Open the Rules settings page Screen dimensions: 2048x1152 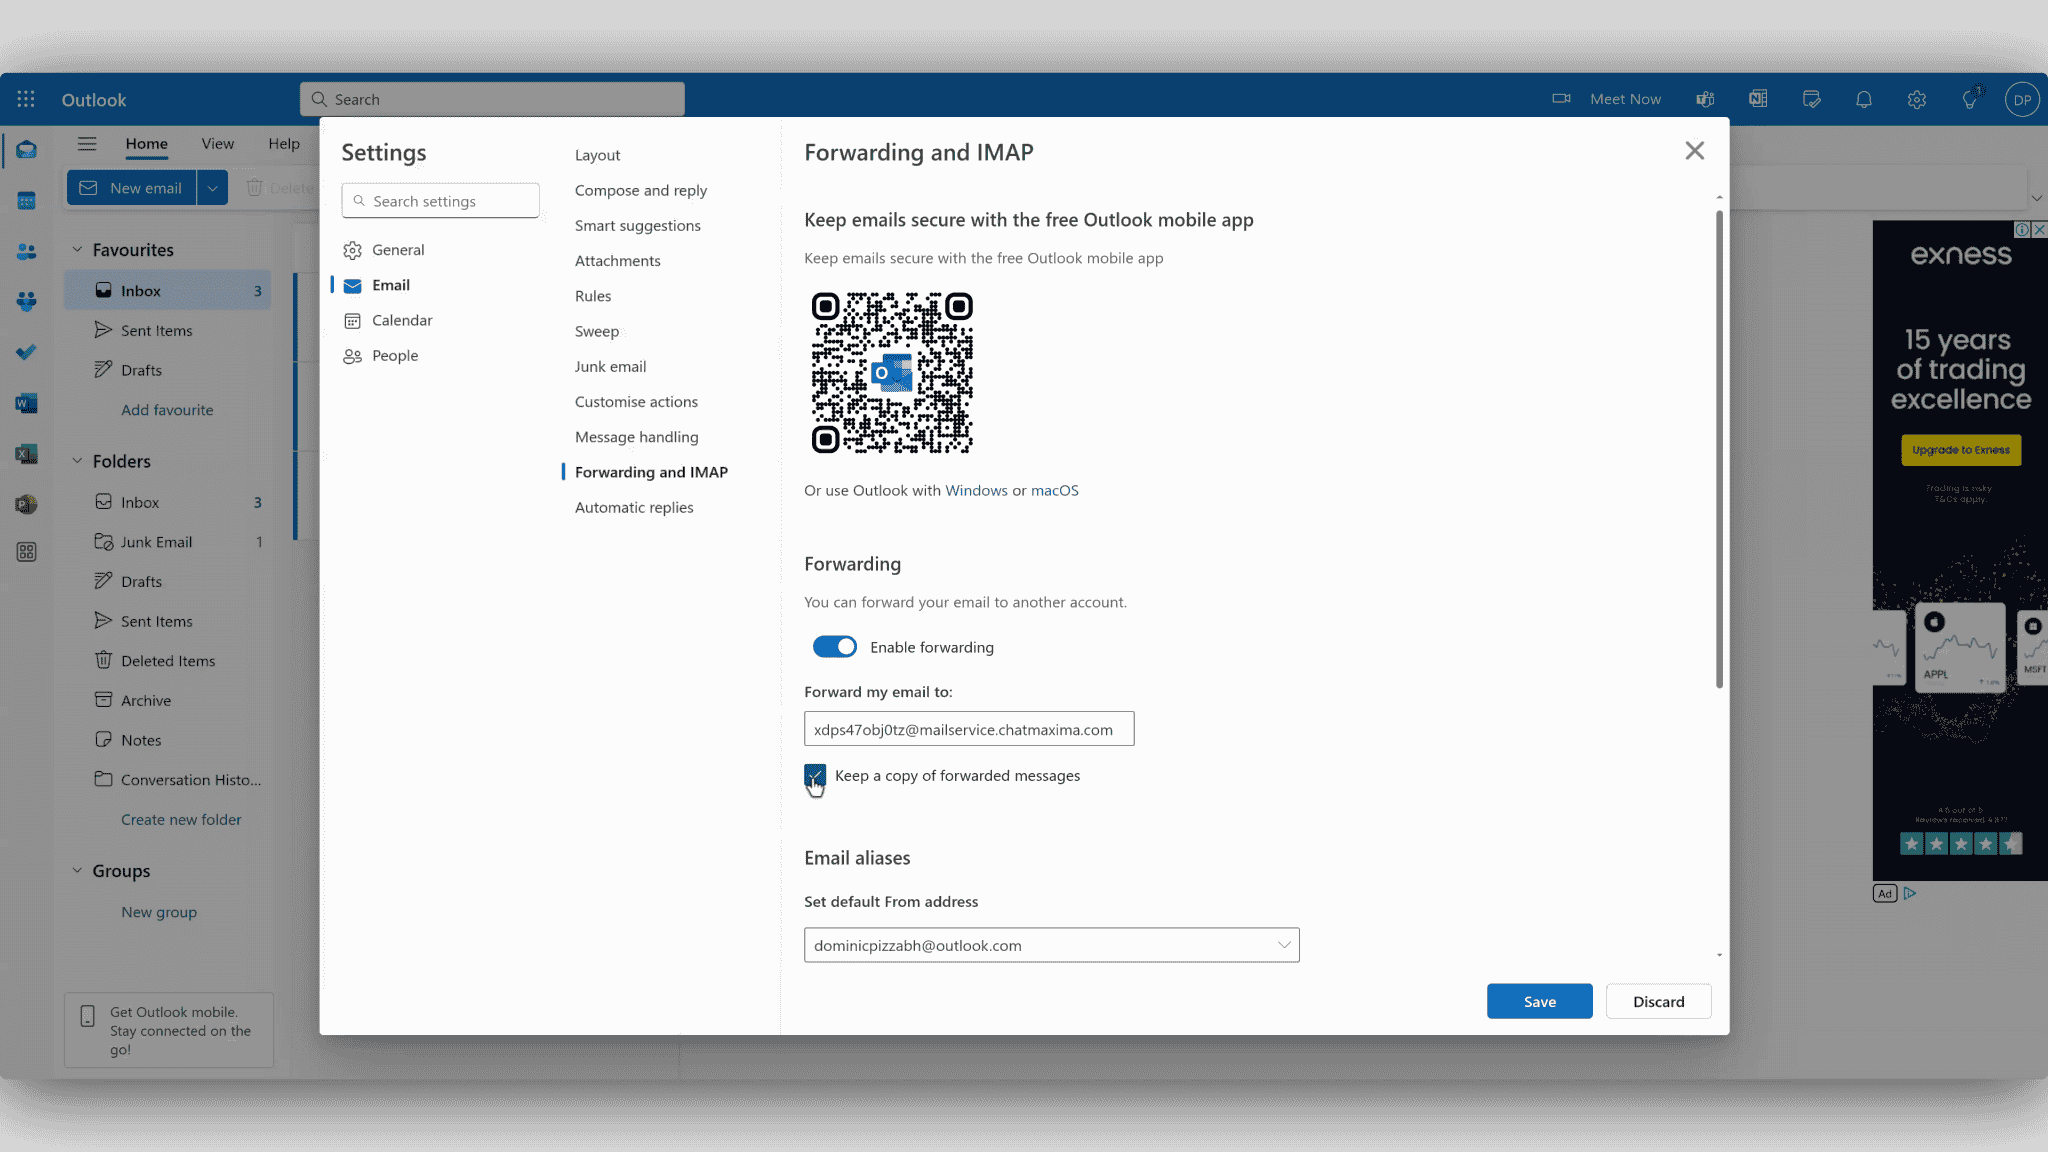click(593, 296)
